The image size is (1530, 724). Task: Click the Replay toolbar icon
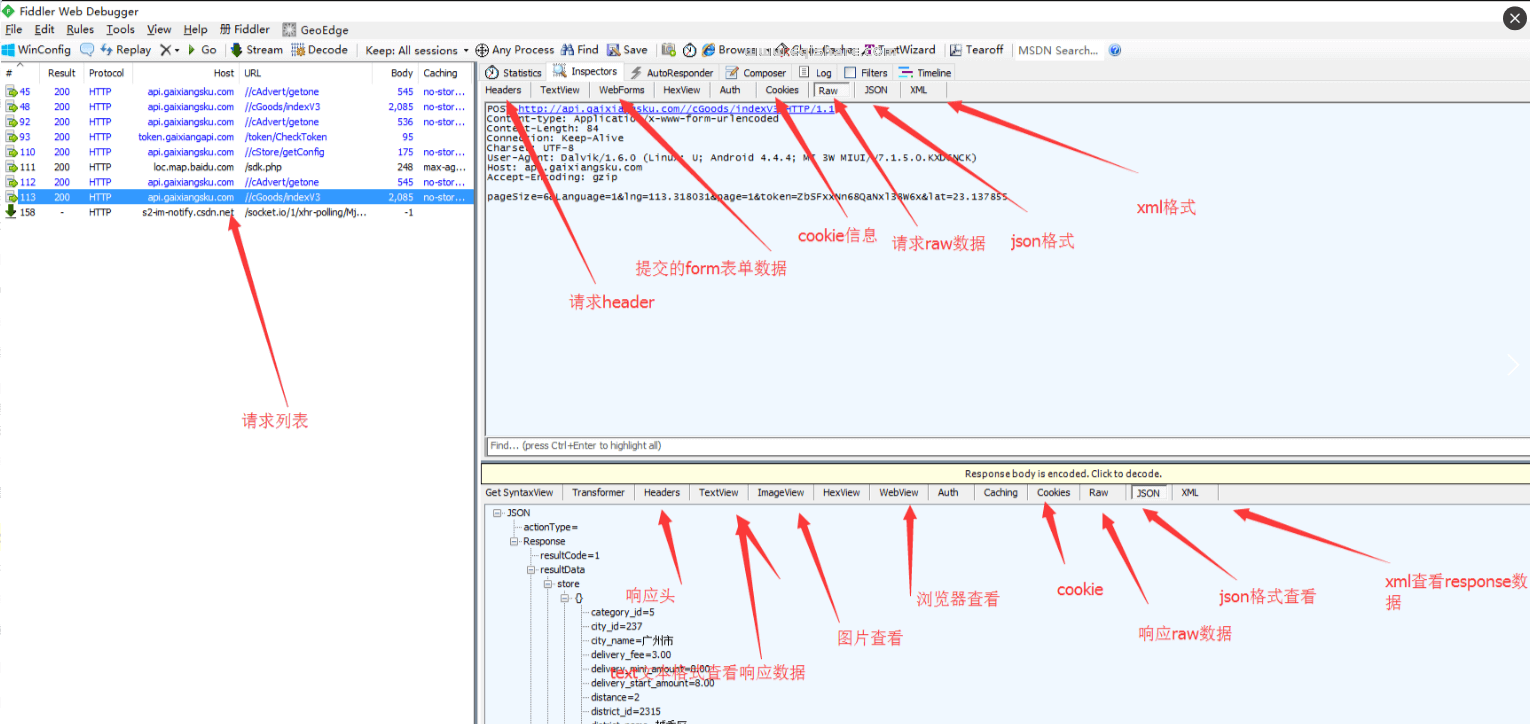click(x=106, y=50)
